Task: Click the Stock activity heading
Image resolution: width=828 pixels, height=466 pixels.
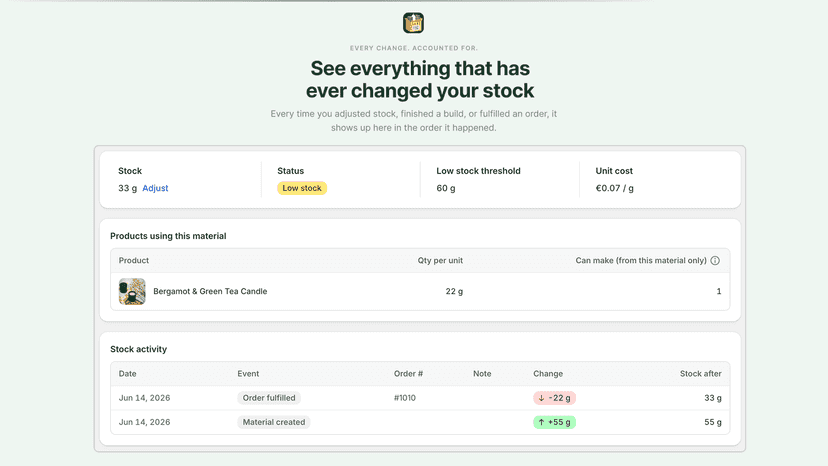Action: [x=138, y=349]
